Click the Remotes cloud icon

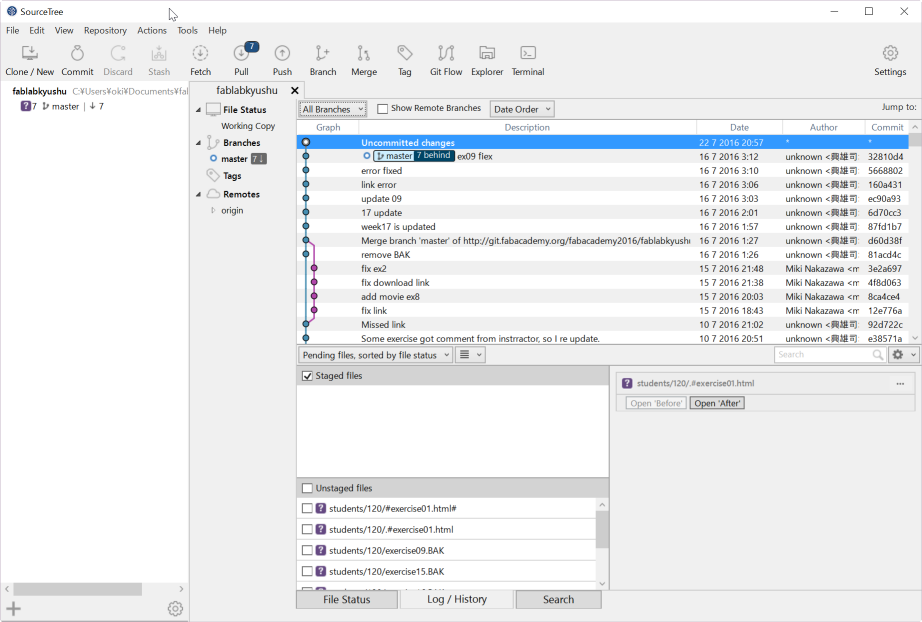(x=213, y=194)
